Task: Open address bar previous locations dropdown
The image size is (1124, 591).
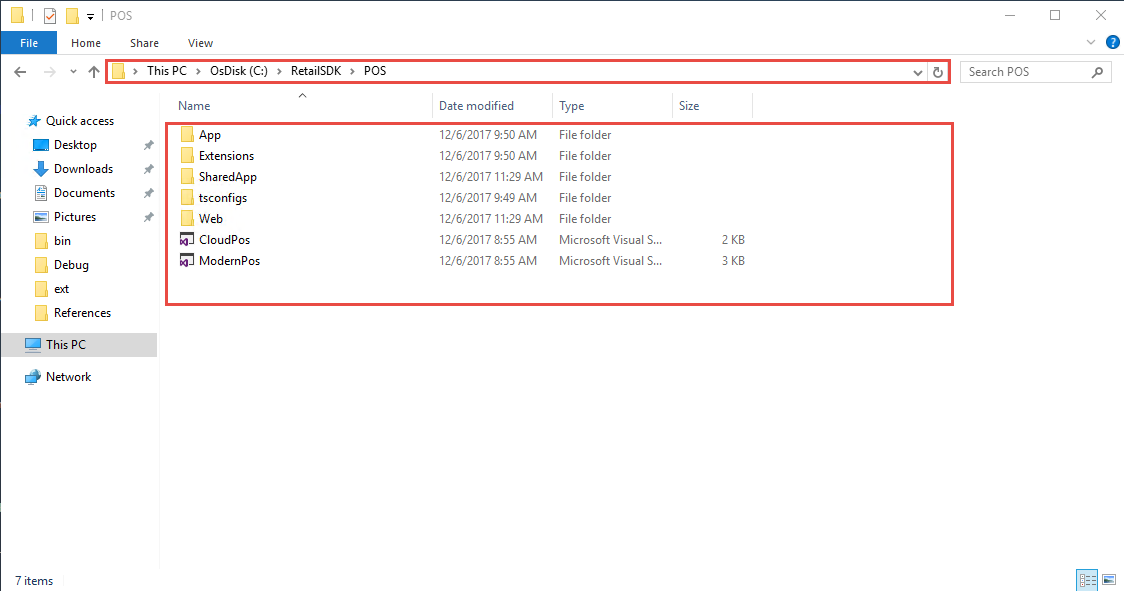Action: (x=917, y=71)
